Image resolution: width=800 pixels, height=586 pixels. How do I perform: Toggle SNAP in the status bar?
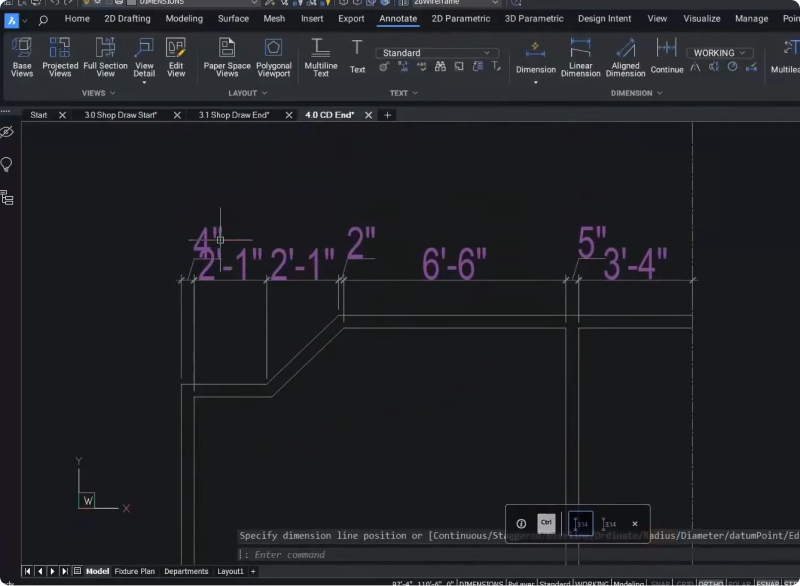660,583
